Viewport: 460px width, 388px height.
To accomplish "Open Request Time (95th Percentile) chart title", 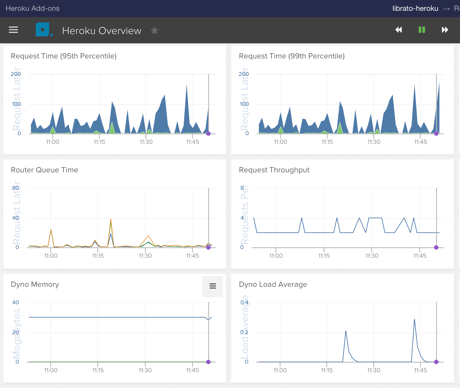I will (64, 56).
